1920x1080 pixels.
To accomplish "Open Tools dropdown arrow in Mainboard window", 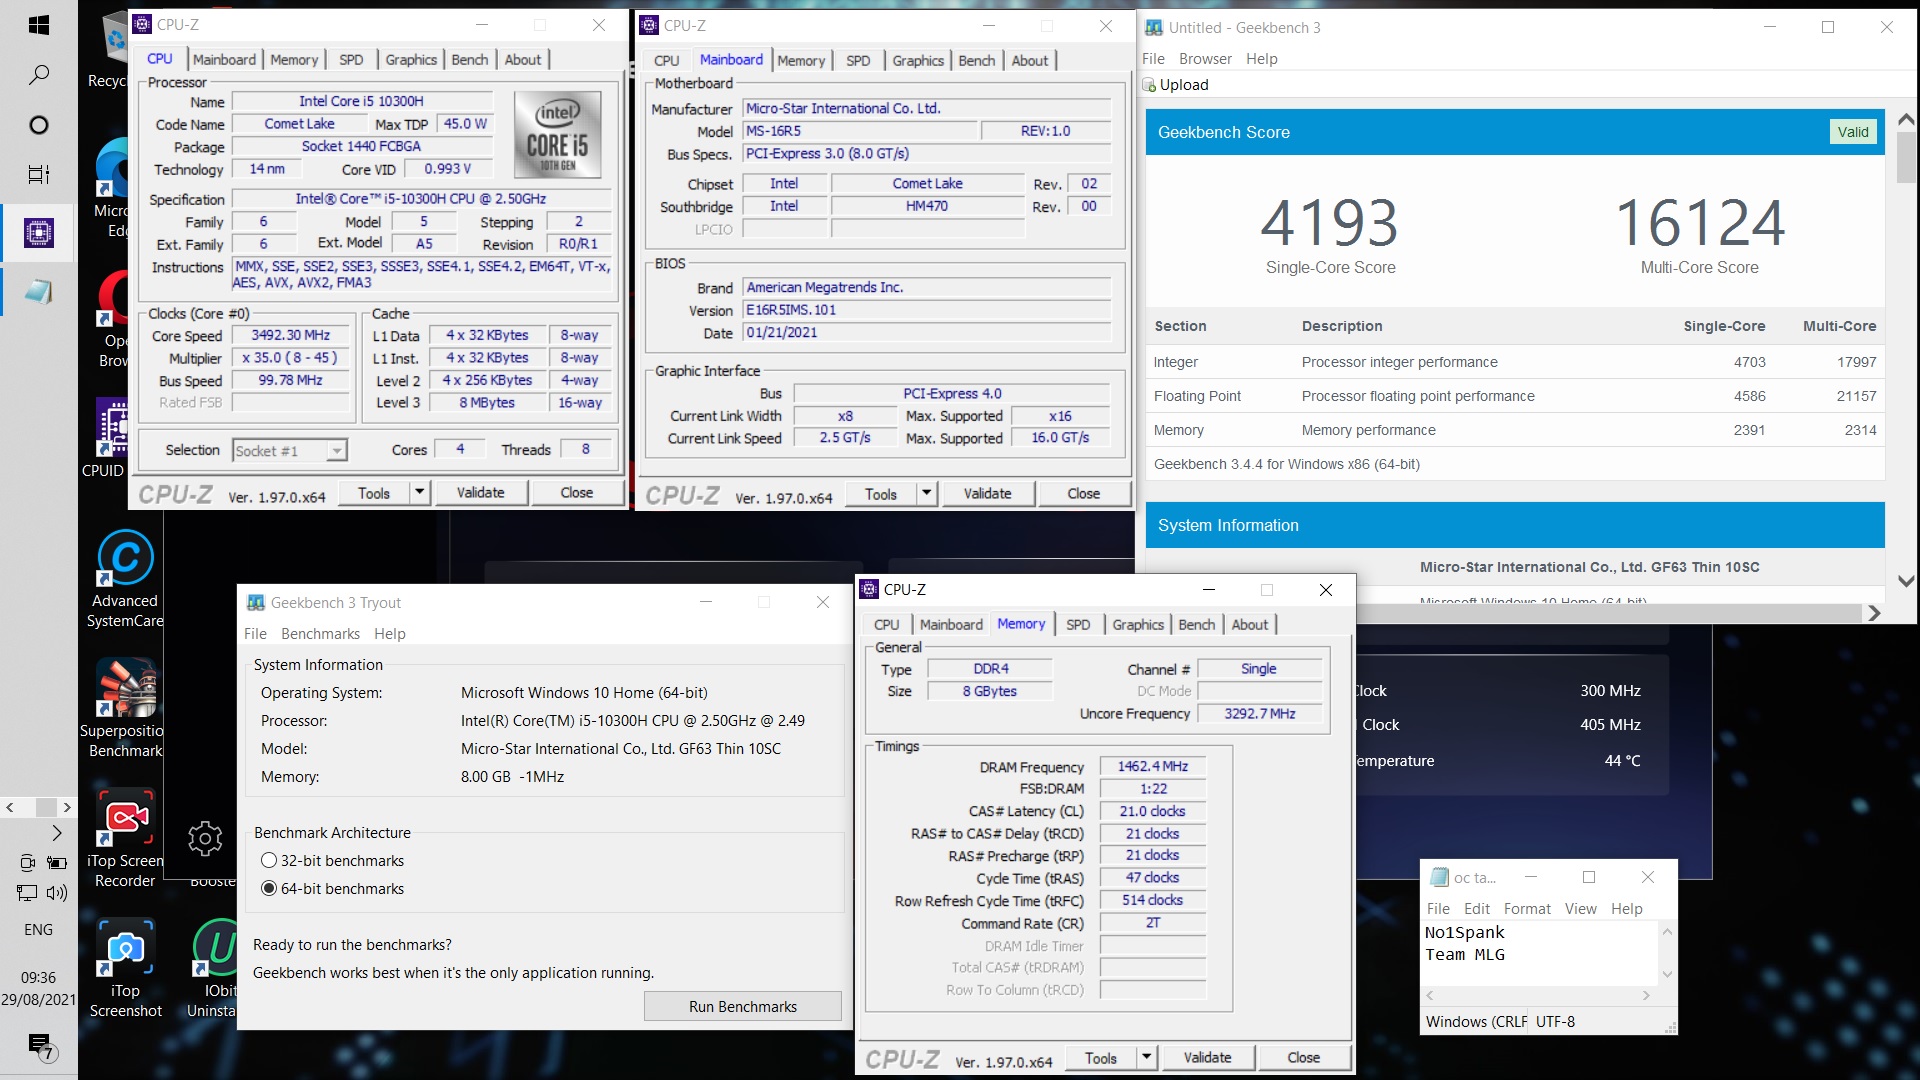I will point(927,493).
